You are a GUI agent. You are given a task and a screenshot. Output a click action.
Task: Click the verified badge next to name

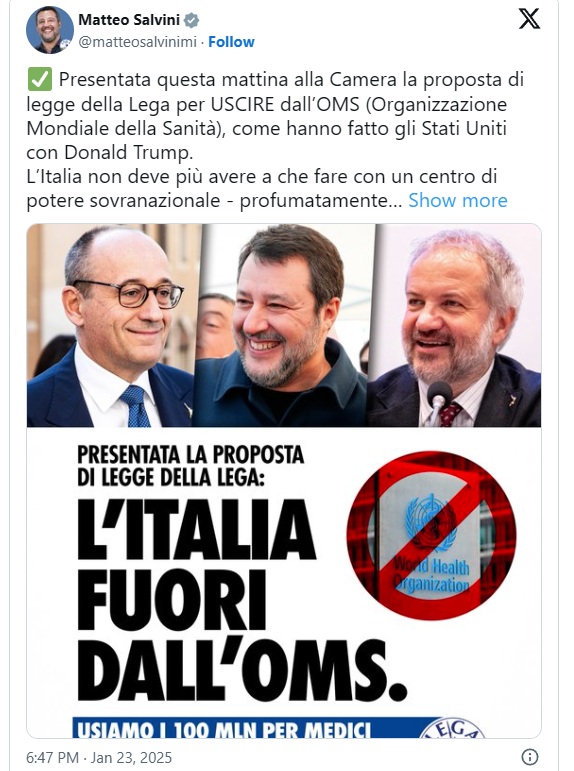coord(191,20)
